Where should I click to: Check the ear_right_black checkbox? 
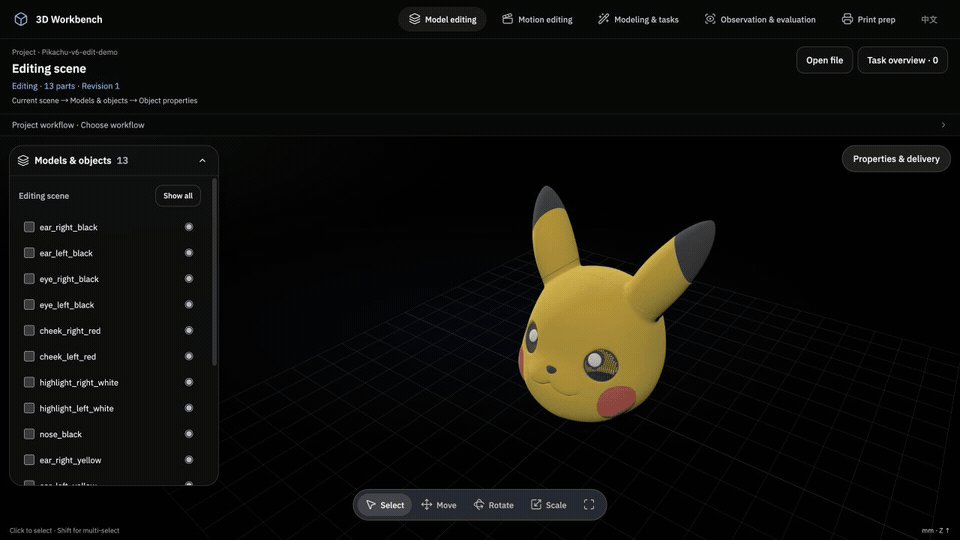(x=29, y=227)
